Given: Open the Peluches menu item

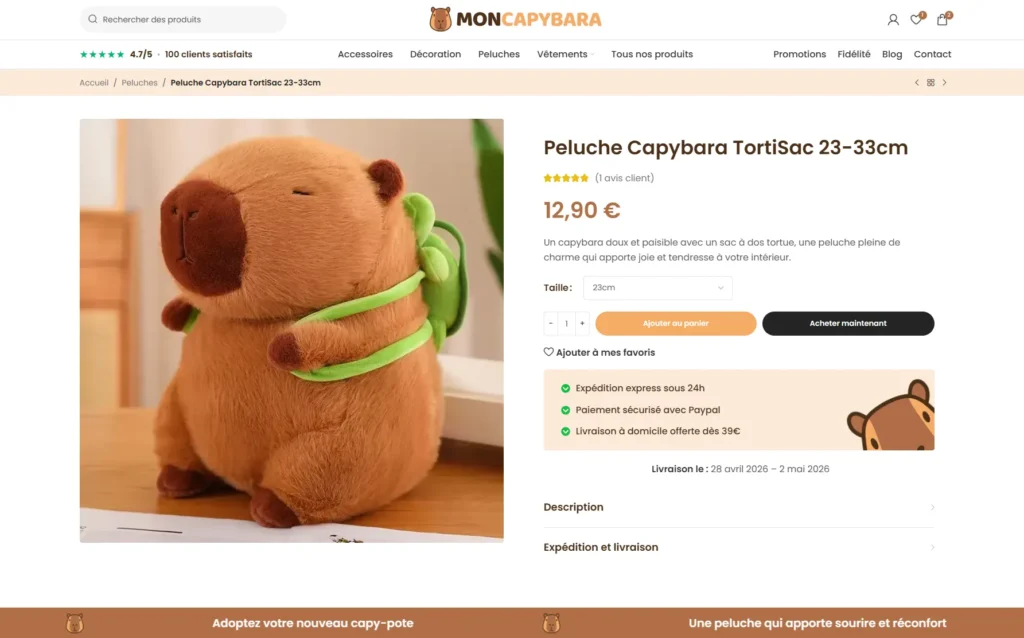Looking at the screenshot, I should 499,54.
